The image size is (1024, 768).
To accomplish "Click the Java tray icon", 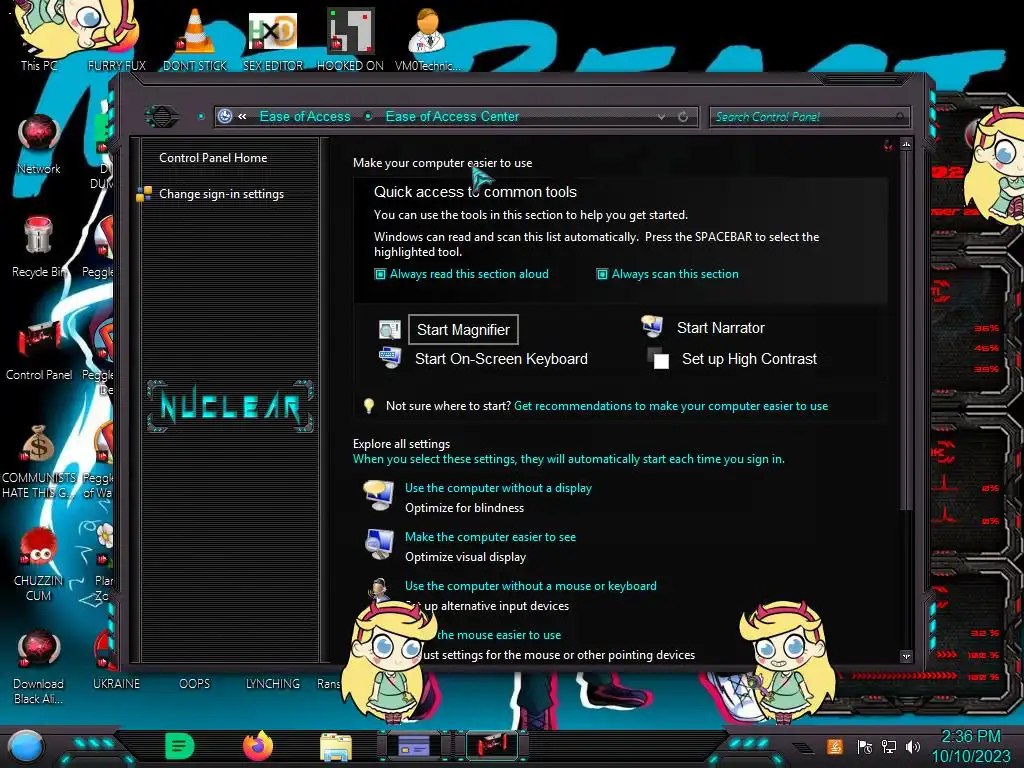I will pos(835,746).
